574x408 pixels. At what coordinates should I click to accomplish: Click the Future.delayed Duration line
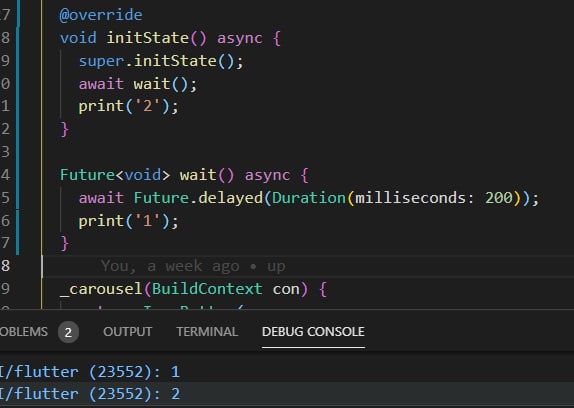(309, 198)
